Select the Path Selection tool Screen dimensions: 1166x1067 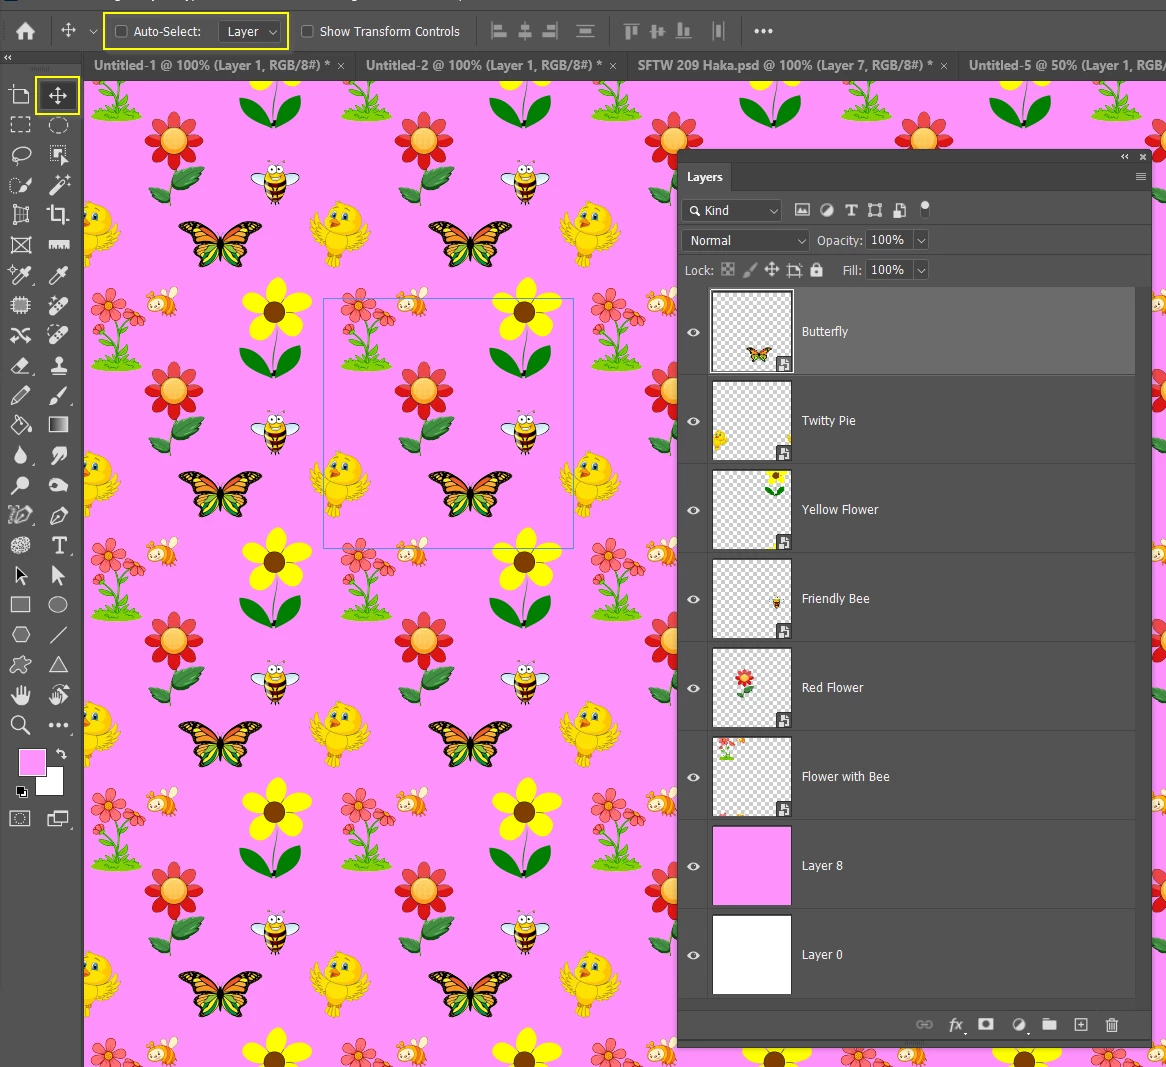click(x=20, y=576)
